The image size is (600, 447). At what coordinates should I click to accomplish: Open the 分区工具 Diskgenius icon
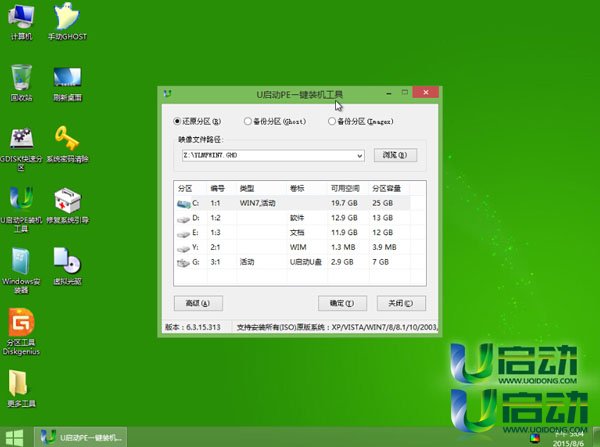[21, 332]
